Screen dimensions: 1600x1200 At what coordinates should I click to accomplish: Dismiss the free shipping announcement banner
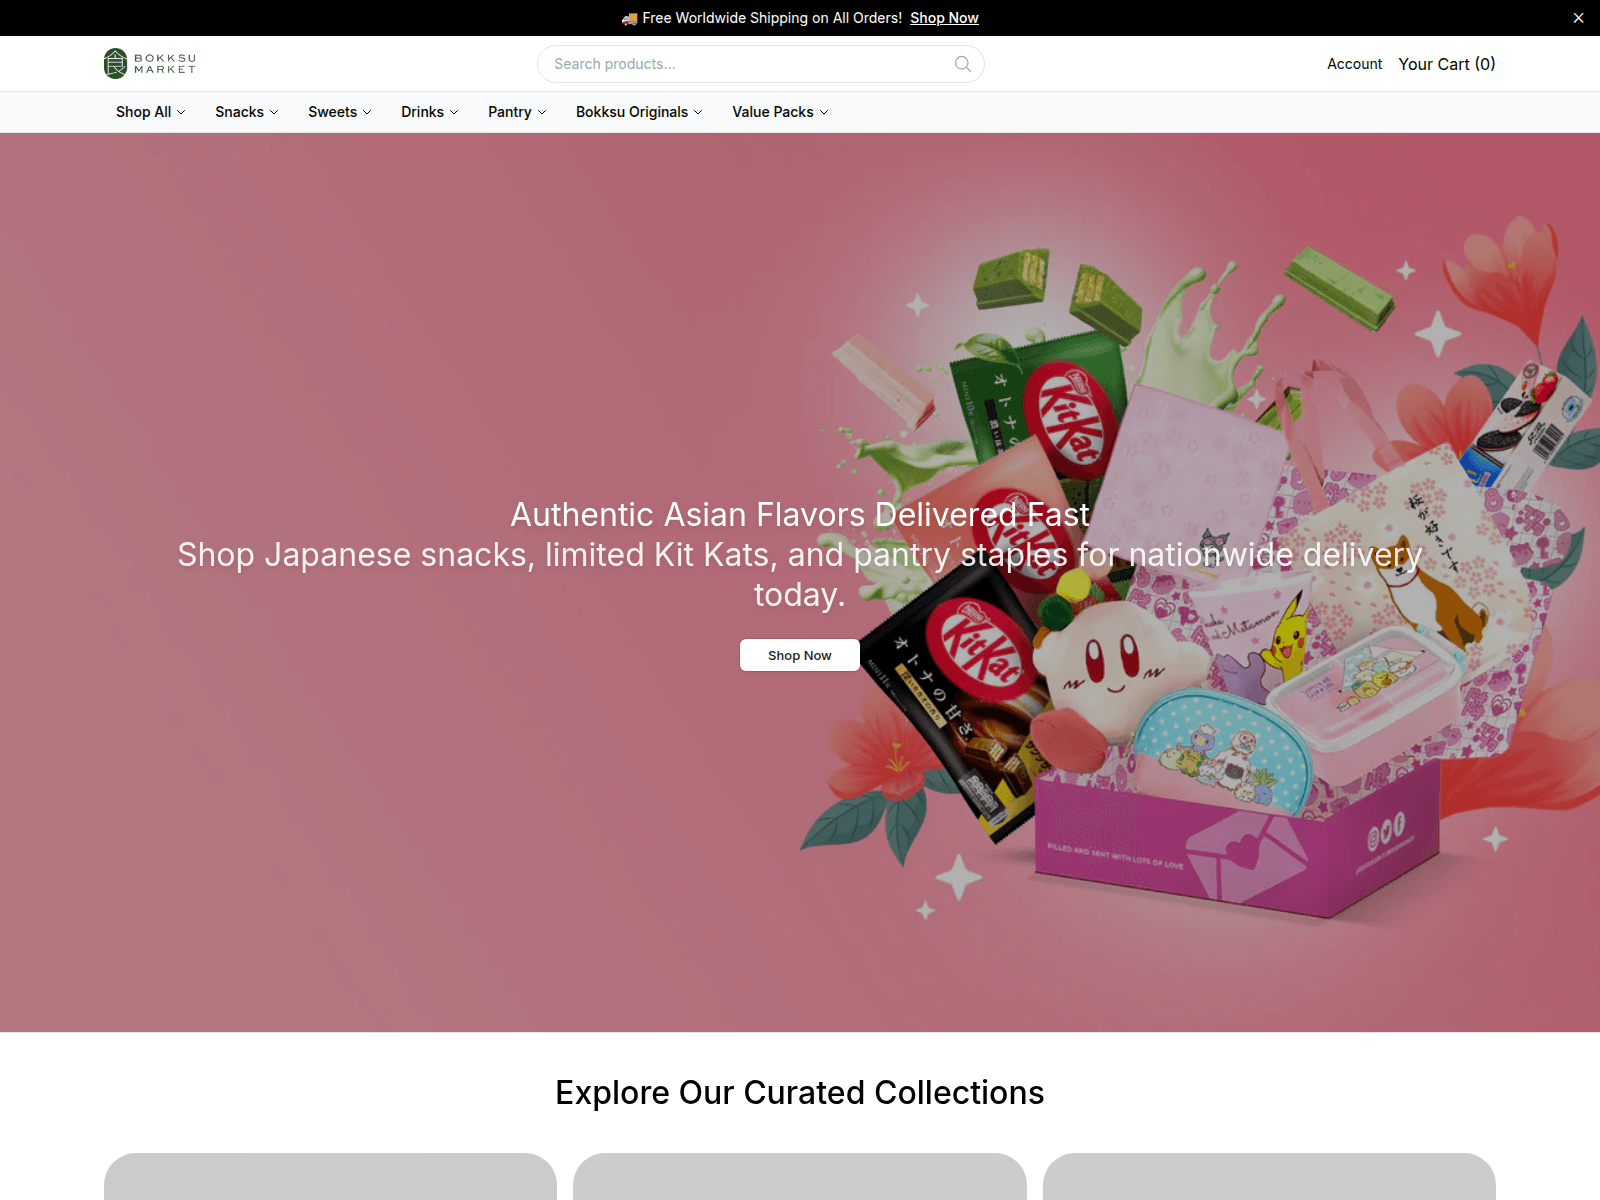click(1578, 18)
